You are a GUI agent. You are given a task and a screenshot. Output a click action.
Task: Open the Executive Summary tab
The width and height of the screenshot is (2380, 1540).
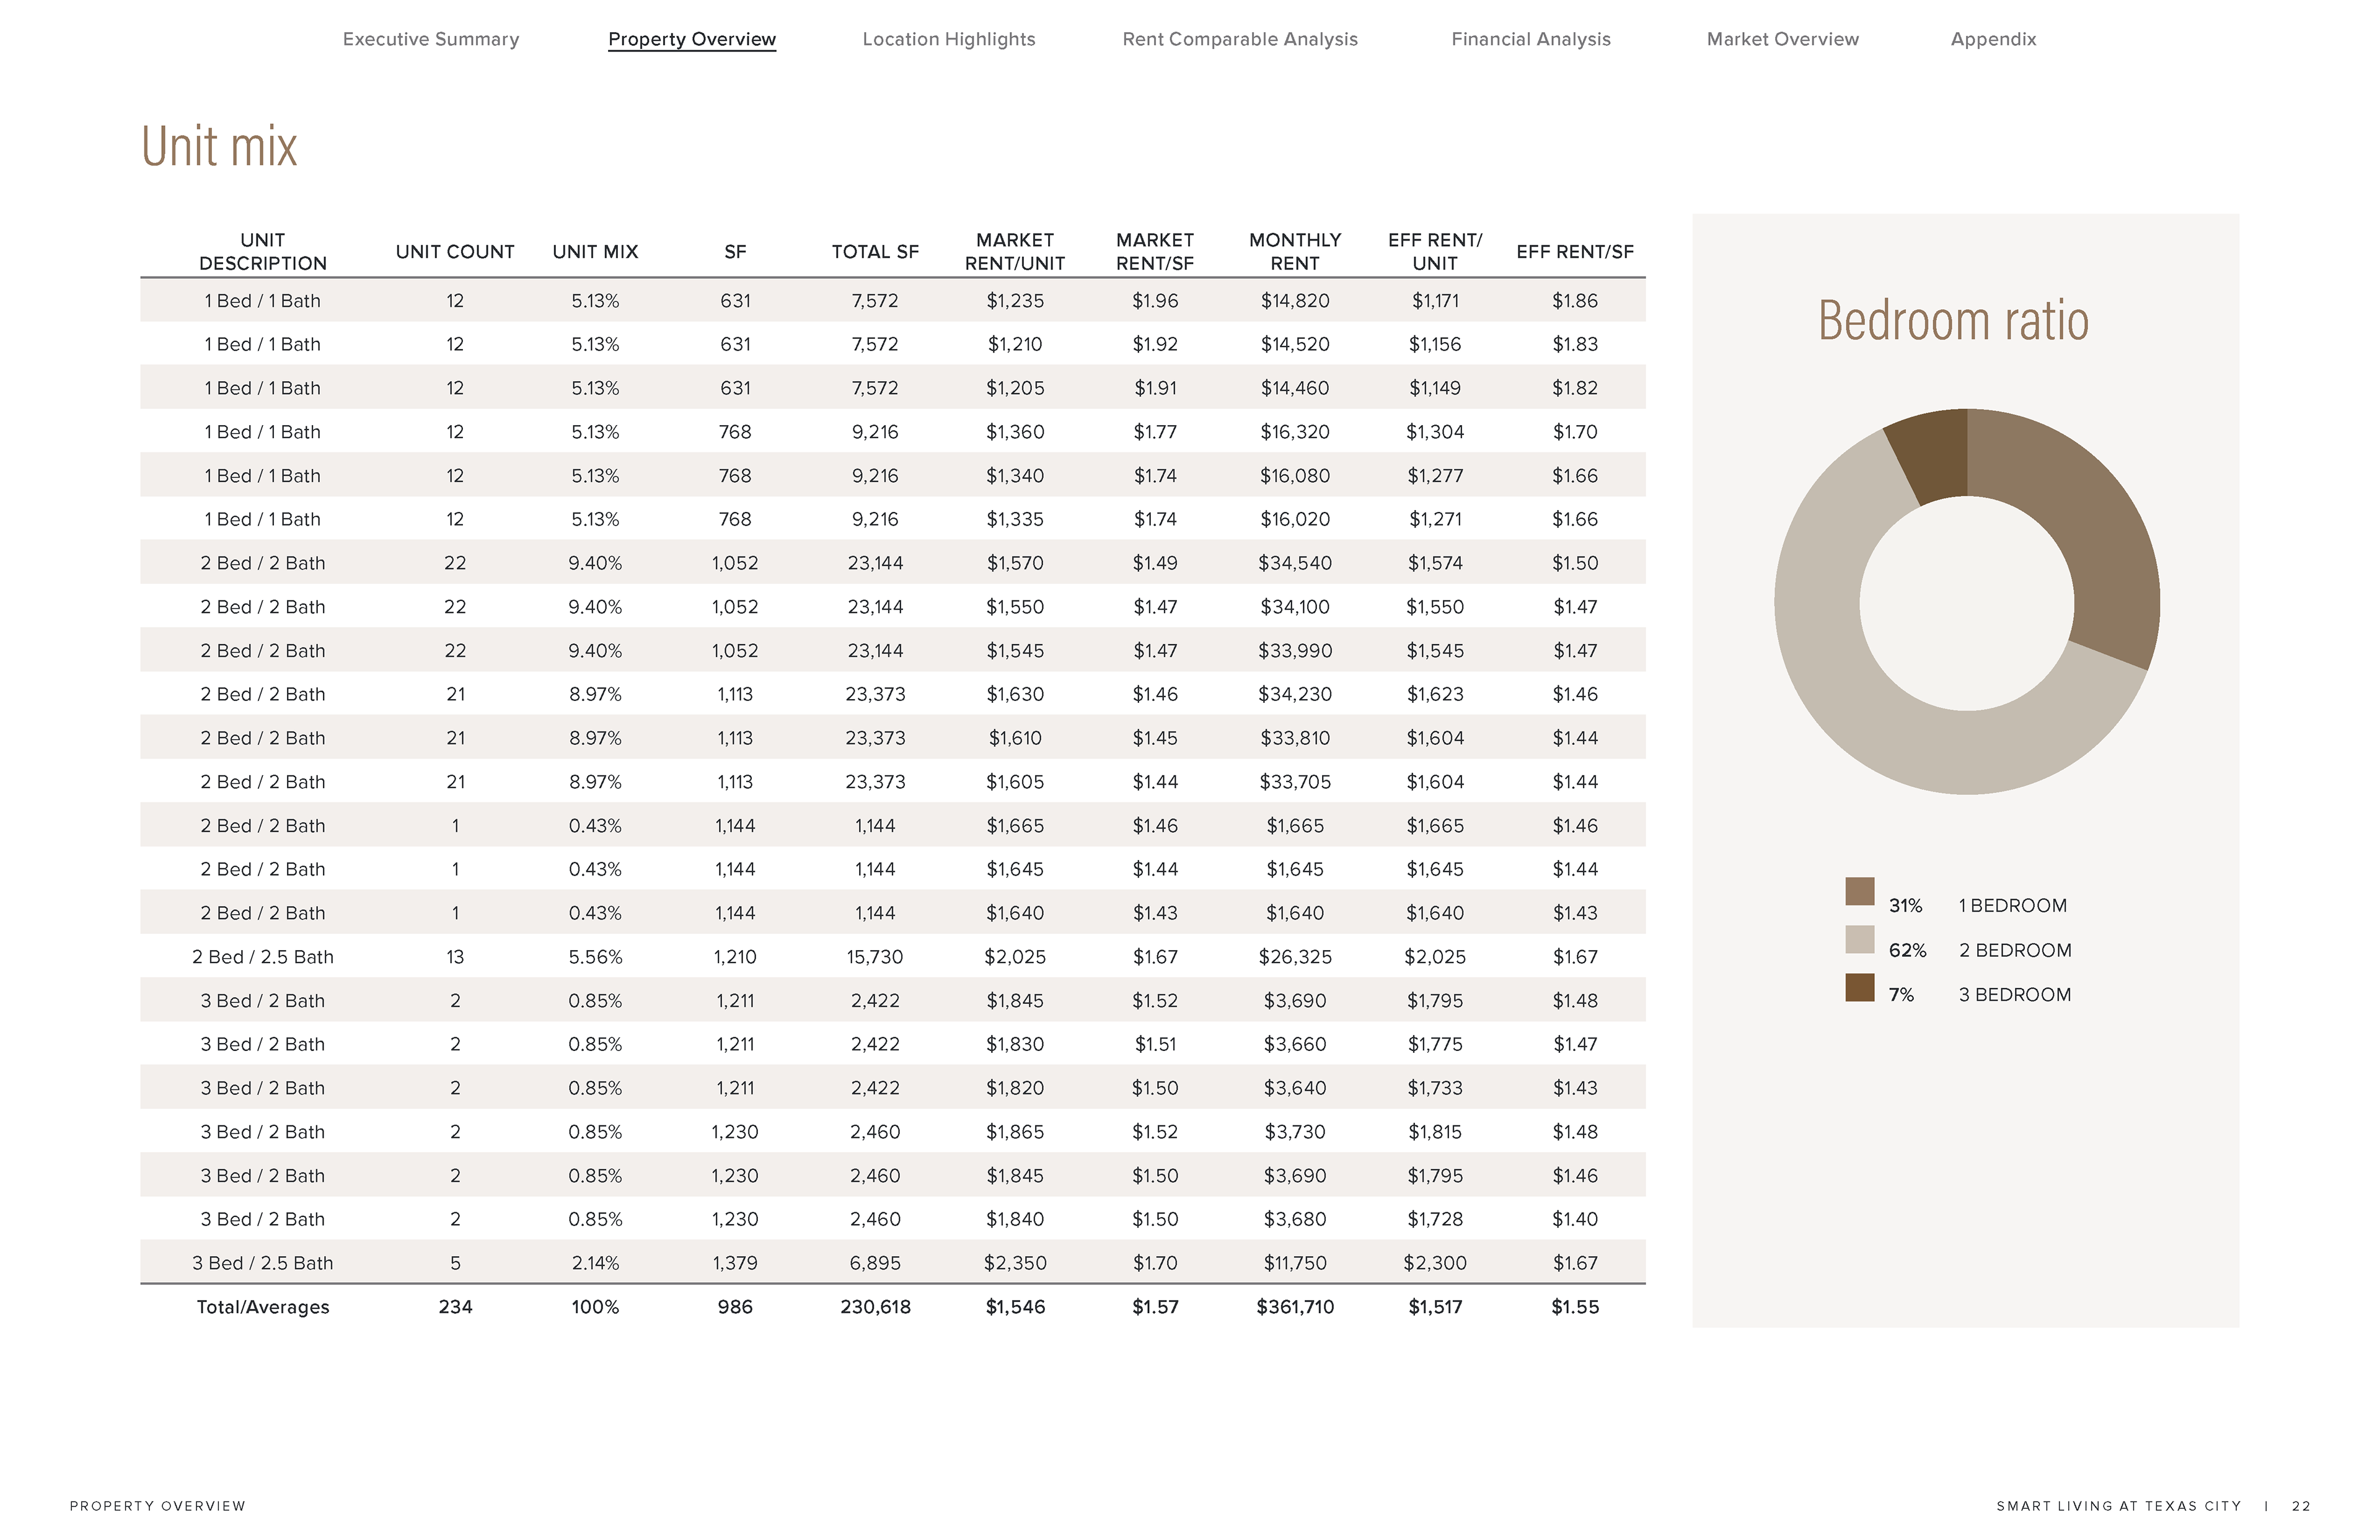430,39
